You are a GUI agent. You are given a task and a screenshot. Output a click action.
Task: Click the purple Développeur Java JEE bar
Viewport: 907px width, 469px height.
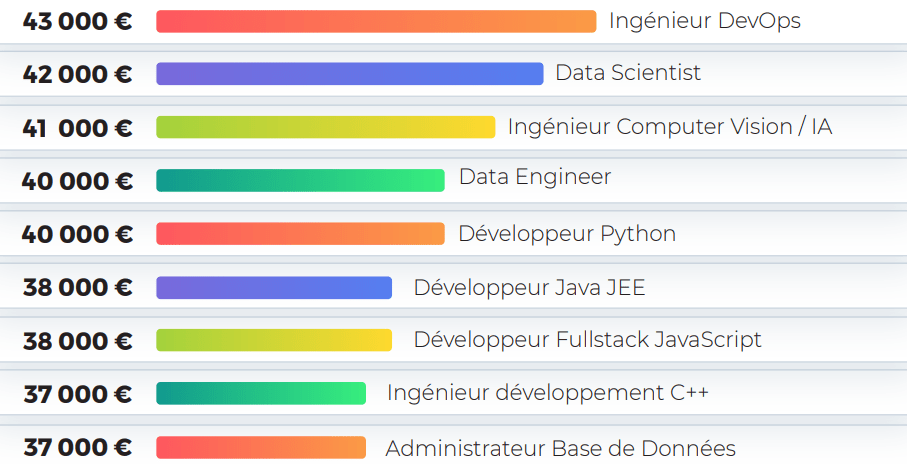point(274,288)
